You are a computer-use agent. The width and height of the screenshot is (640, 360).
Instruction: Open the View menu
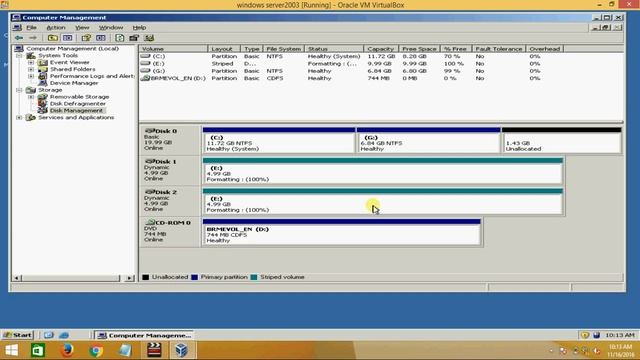coord(82,28)
